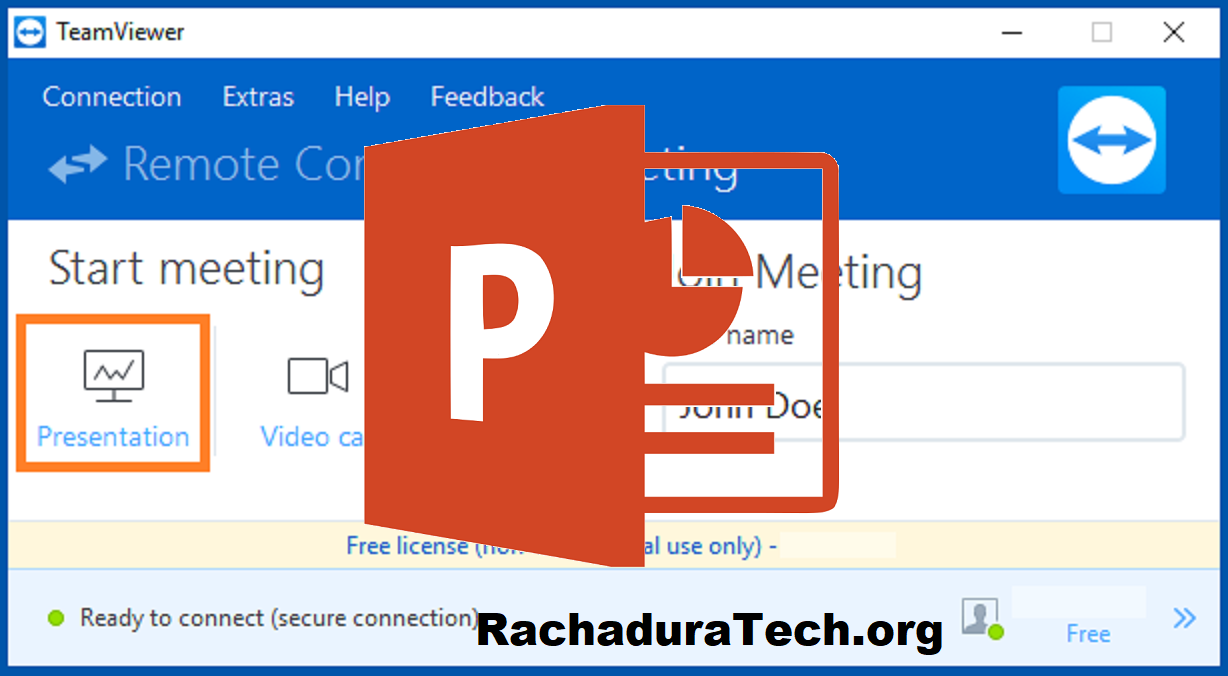This screenshot has height=676, width=1228.
Task: Close the TeamViewer window
Action: [1174, 32]
